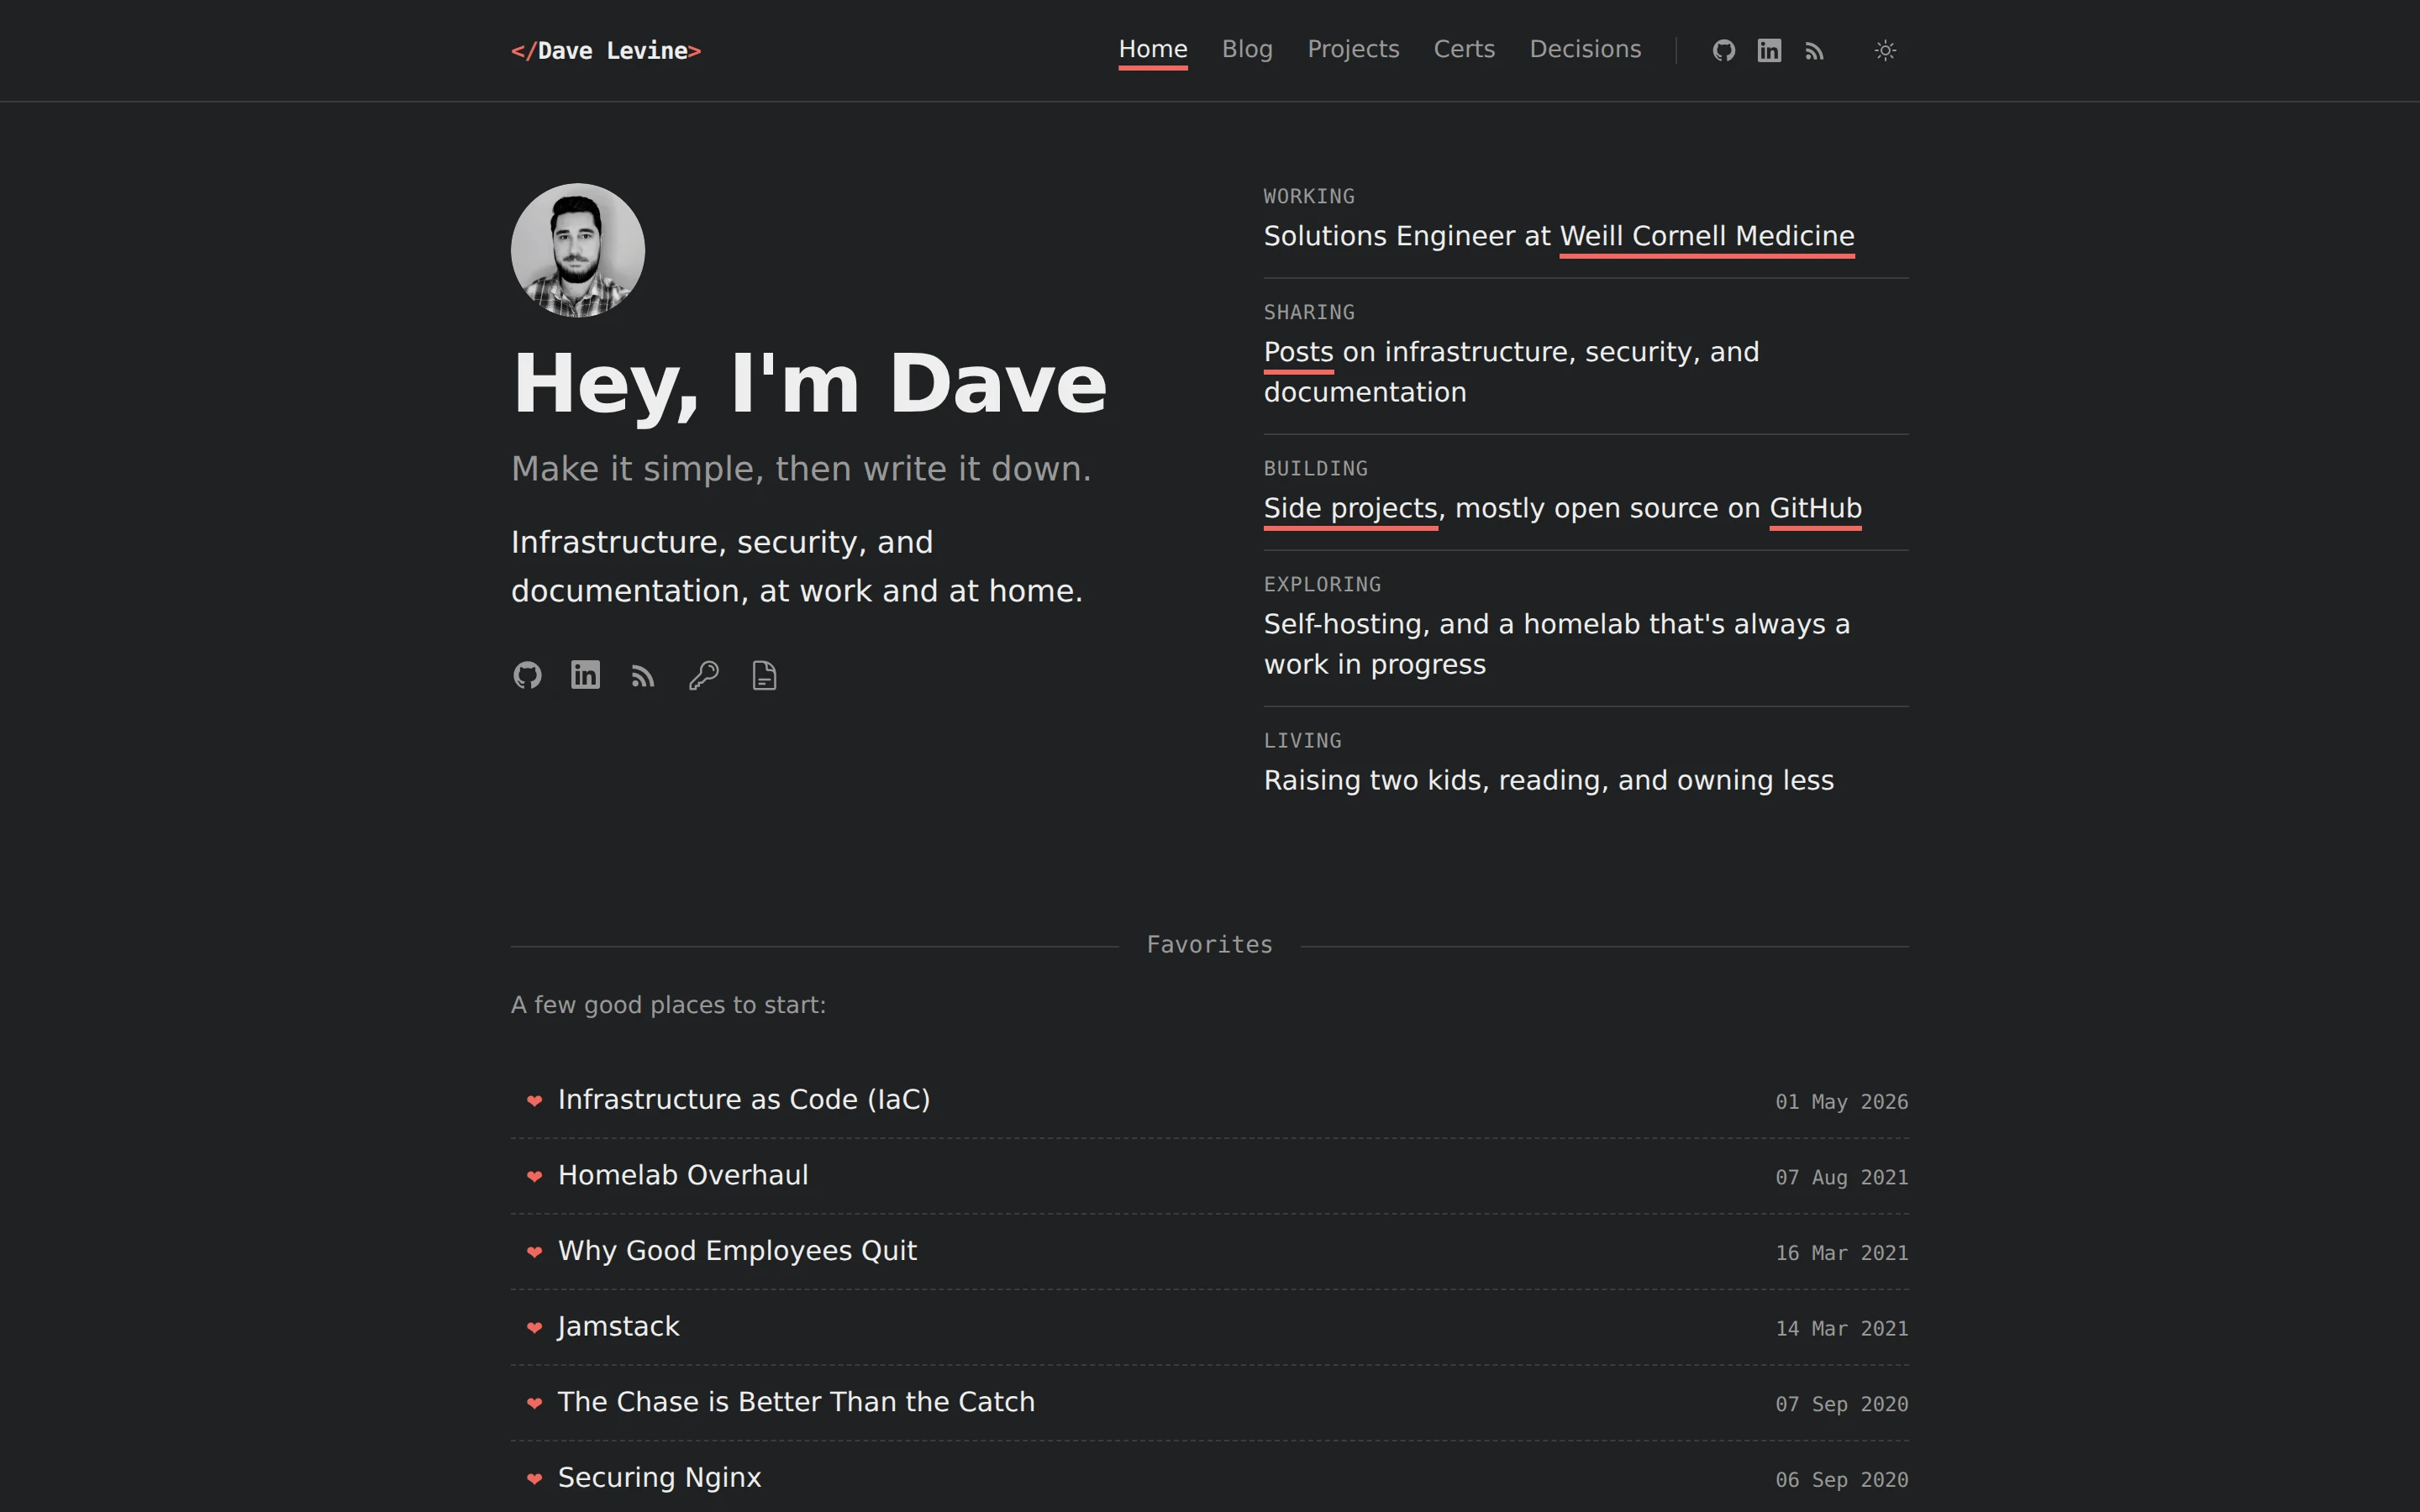Click the date 01 May 2026
The image size is (2420, 1512).
[1841, 1102]
